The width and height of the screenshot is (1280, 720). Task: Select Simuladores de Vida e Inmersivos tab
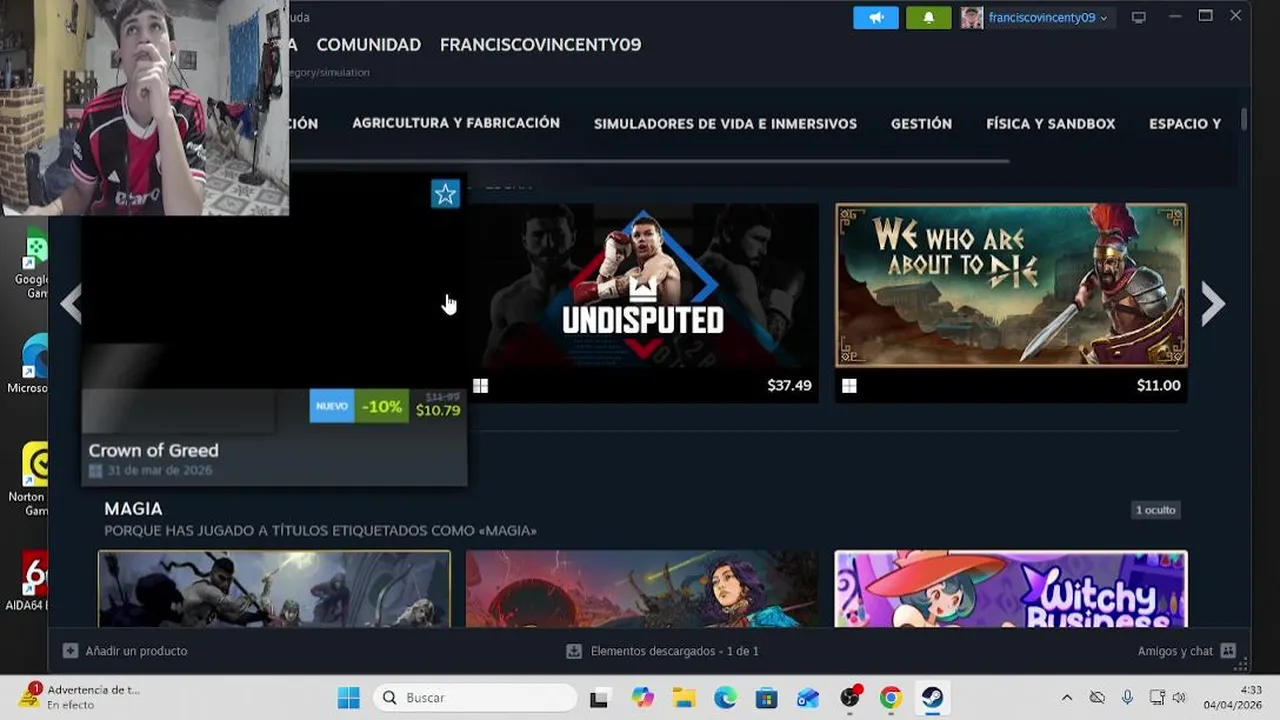725,124
